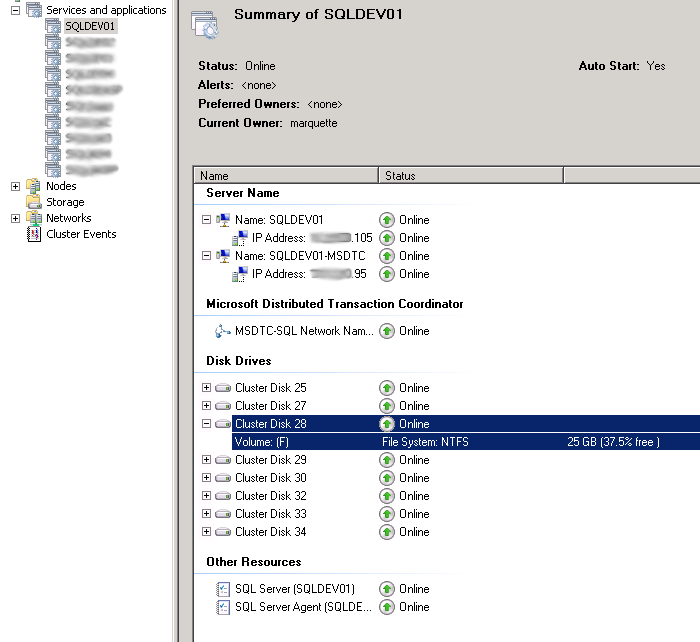Click the disk icon for Cluster Disk 25
Screen dimensions: 700x642
click(223, 388)
